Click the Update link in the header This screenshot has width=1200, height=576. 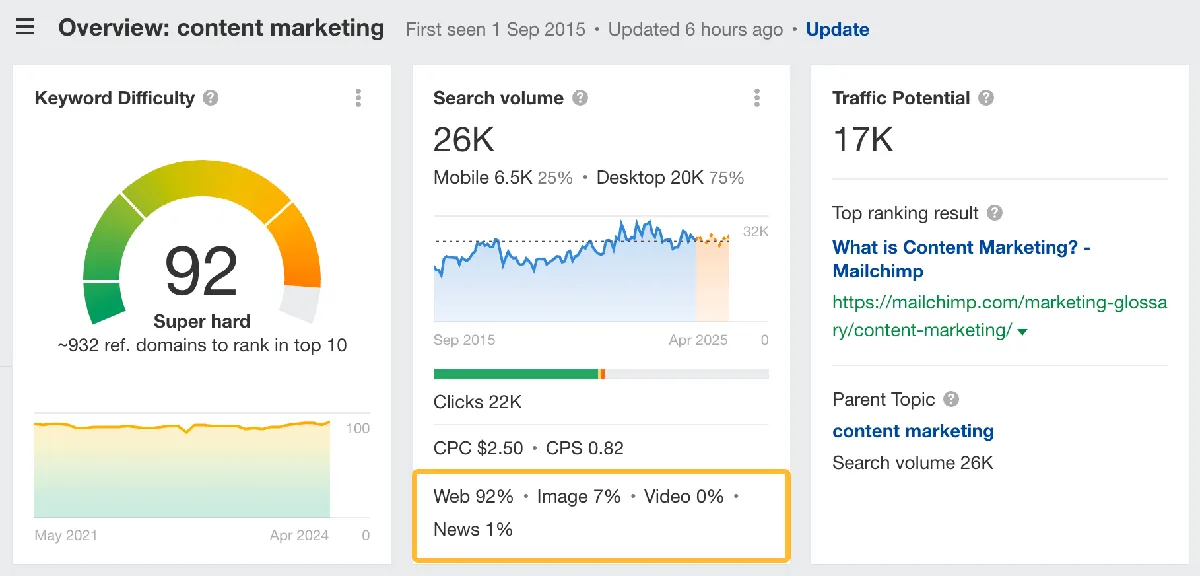coord(837,30)
